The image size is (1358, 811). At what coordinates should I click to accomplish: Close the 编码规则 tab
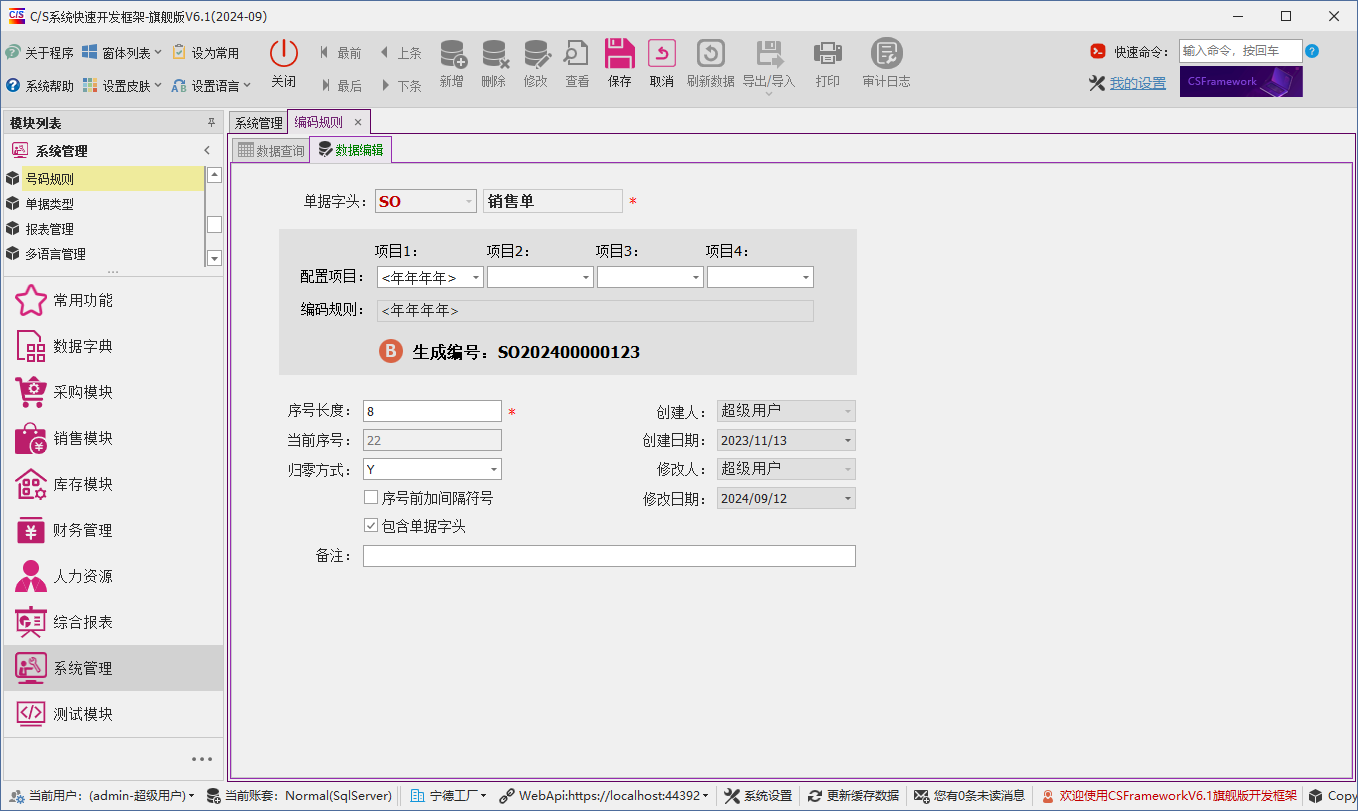click(358, 122)
